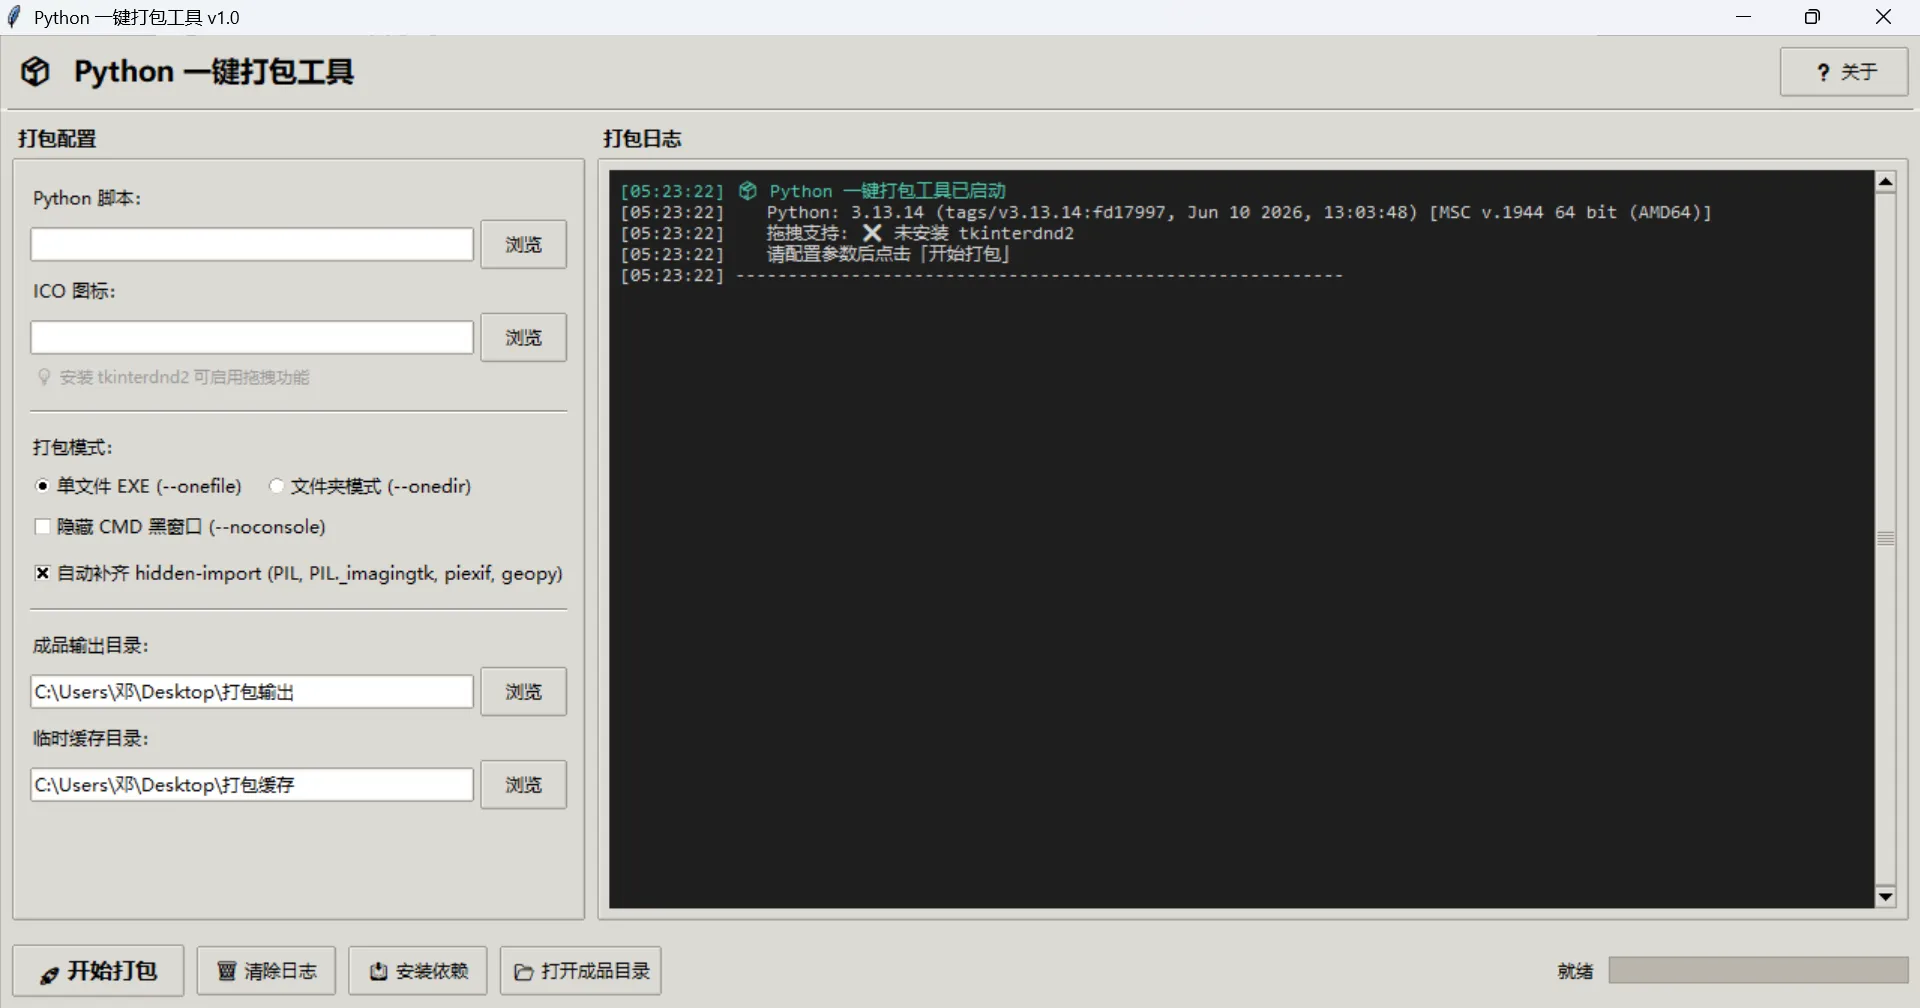This screenshot has height=1008, width=1920.
Task: Click the log scrollbar down arrow
Action: pos(1886,897)
